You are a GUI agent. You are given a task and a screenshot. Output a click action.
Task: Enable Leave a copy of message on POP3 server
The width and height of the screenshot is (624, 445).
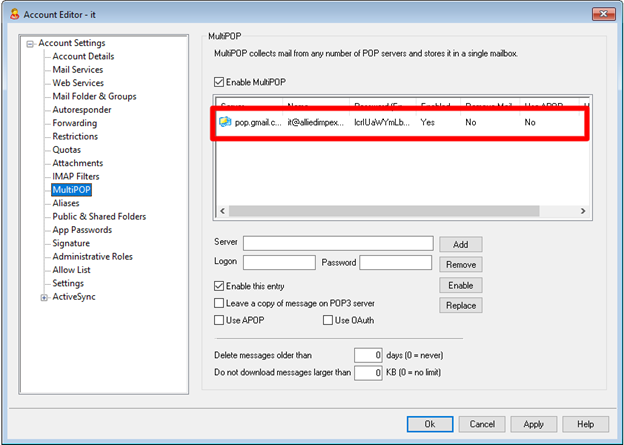pos(220,303)
